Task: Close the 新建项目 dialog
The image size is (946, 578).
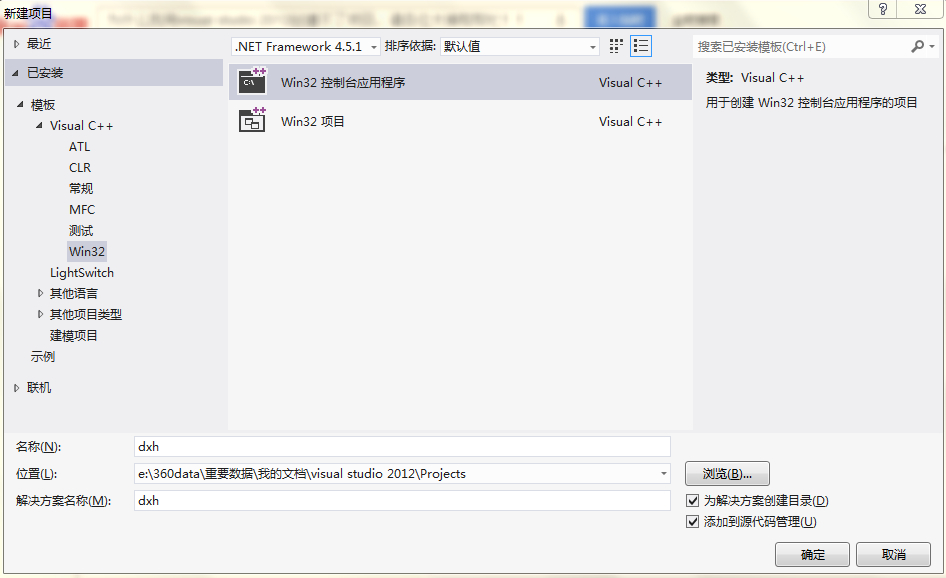Action: (921, 8)
